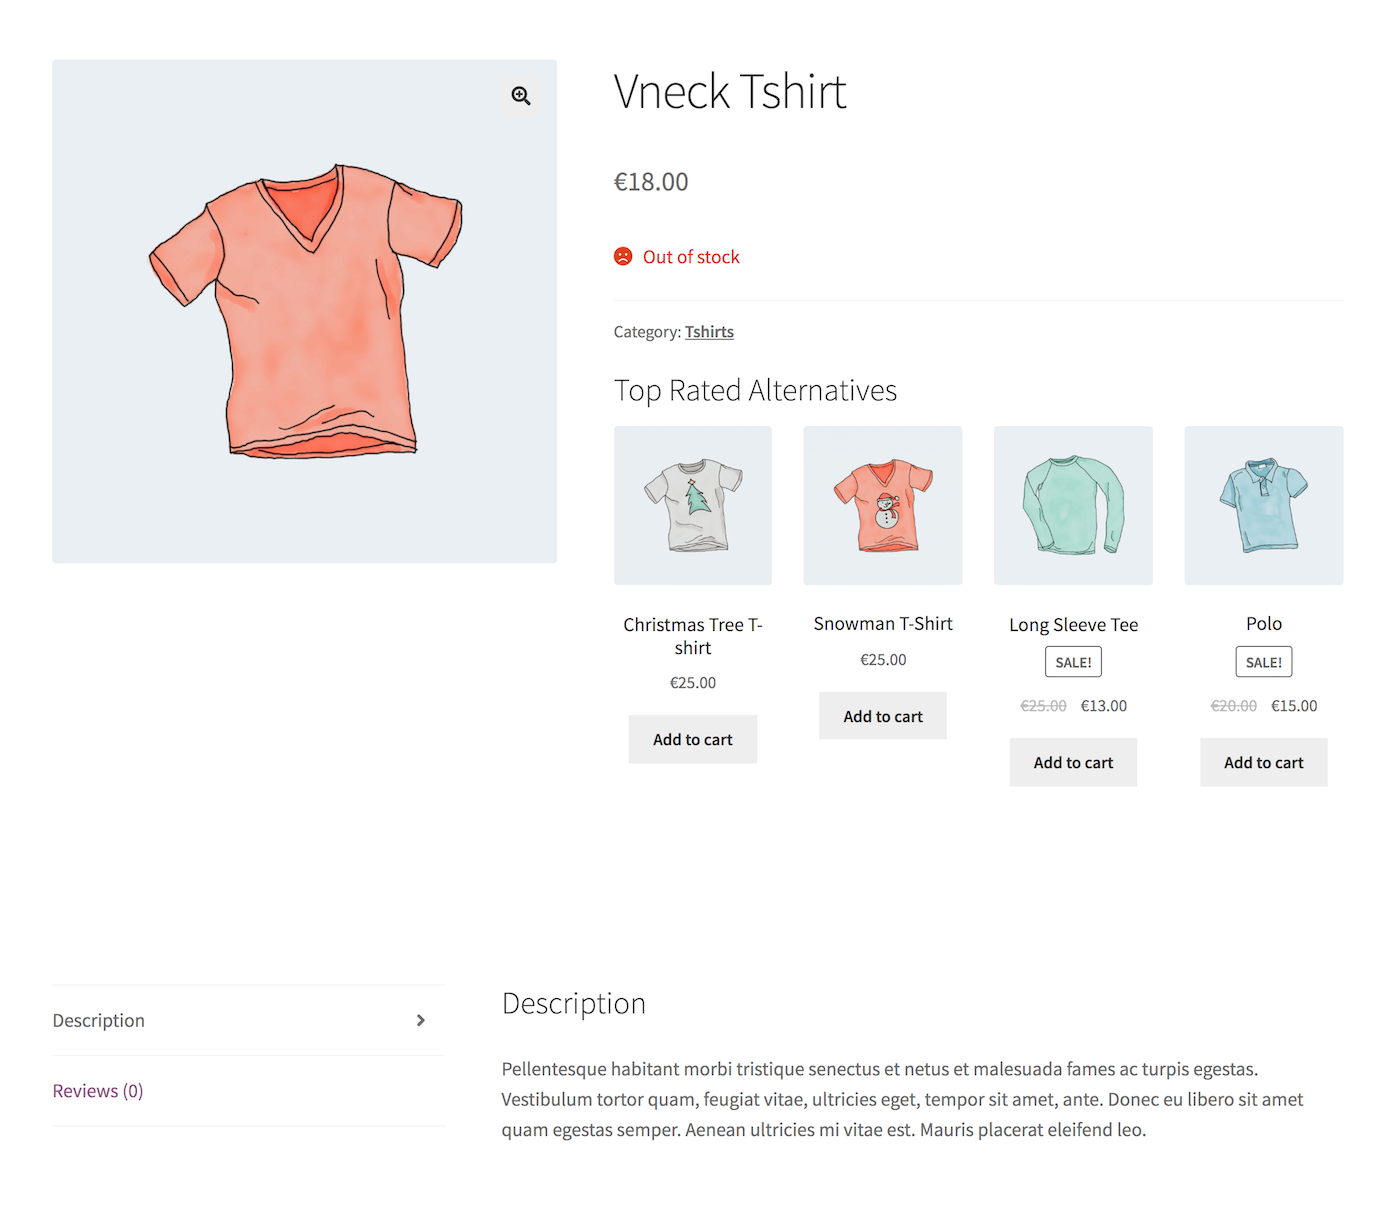This screenshot has width=1400, height=1223.
Task: Add the Christmas Tree T-shirt to cart
Action: tap(692, 739)
